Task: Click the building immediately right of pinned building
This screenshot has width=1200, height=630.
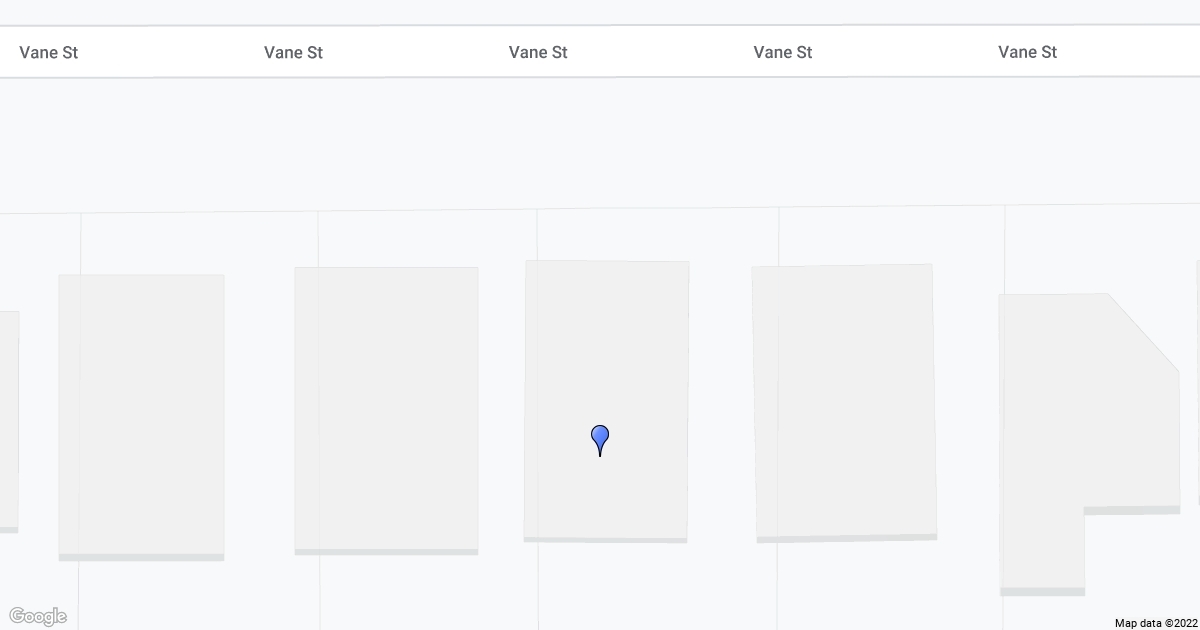Action: pos(844,402)
